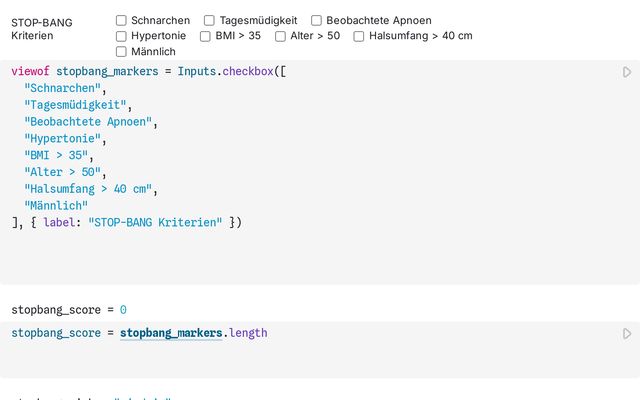
Task: Click the STOP-BANG Kriterien form label
Action: [x=42, y=28]
